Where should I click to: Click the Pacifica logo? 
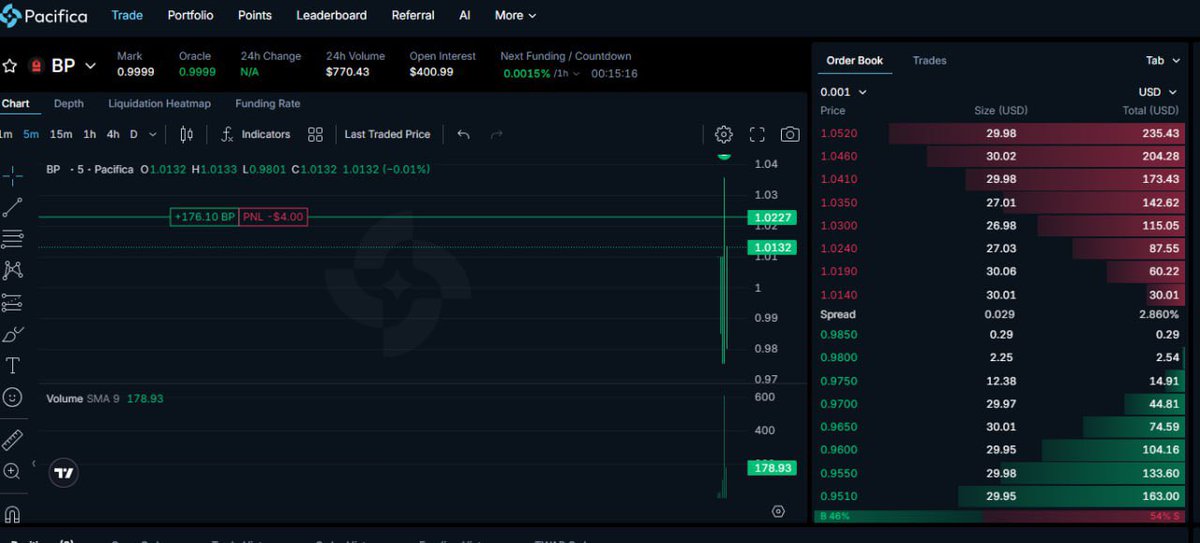coord(44,16)
